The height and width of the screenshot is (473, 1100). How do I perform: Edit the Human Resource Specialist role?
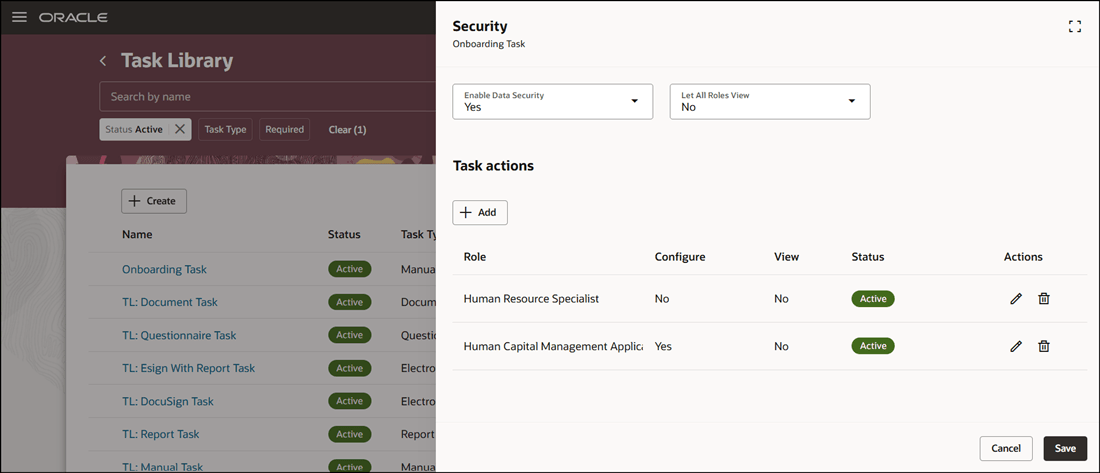pos(1016,299)
